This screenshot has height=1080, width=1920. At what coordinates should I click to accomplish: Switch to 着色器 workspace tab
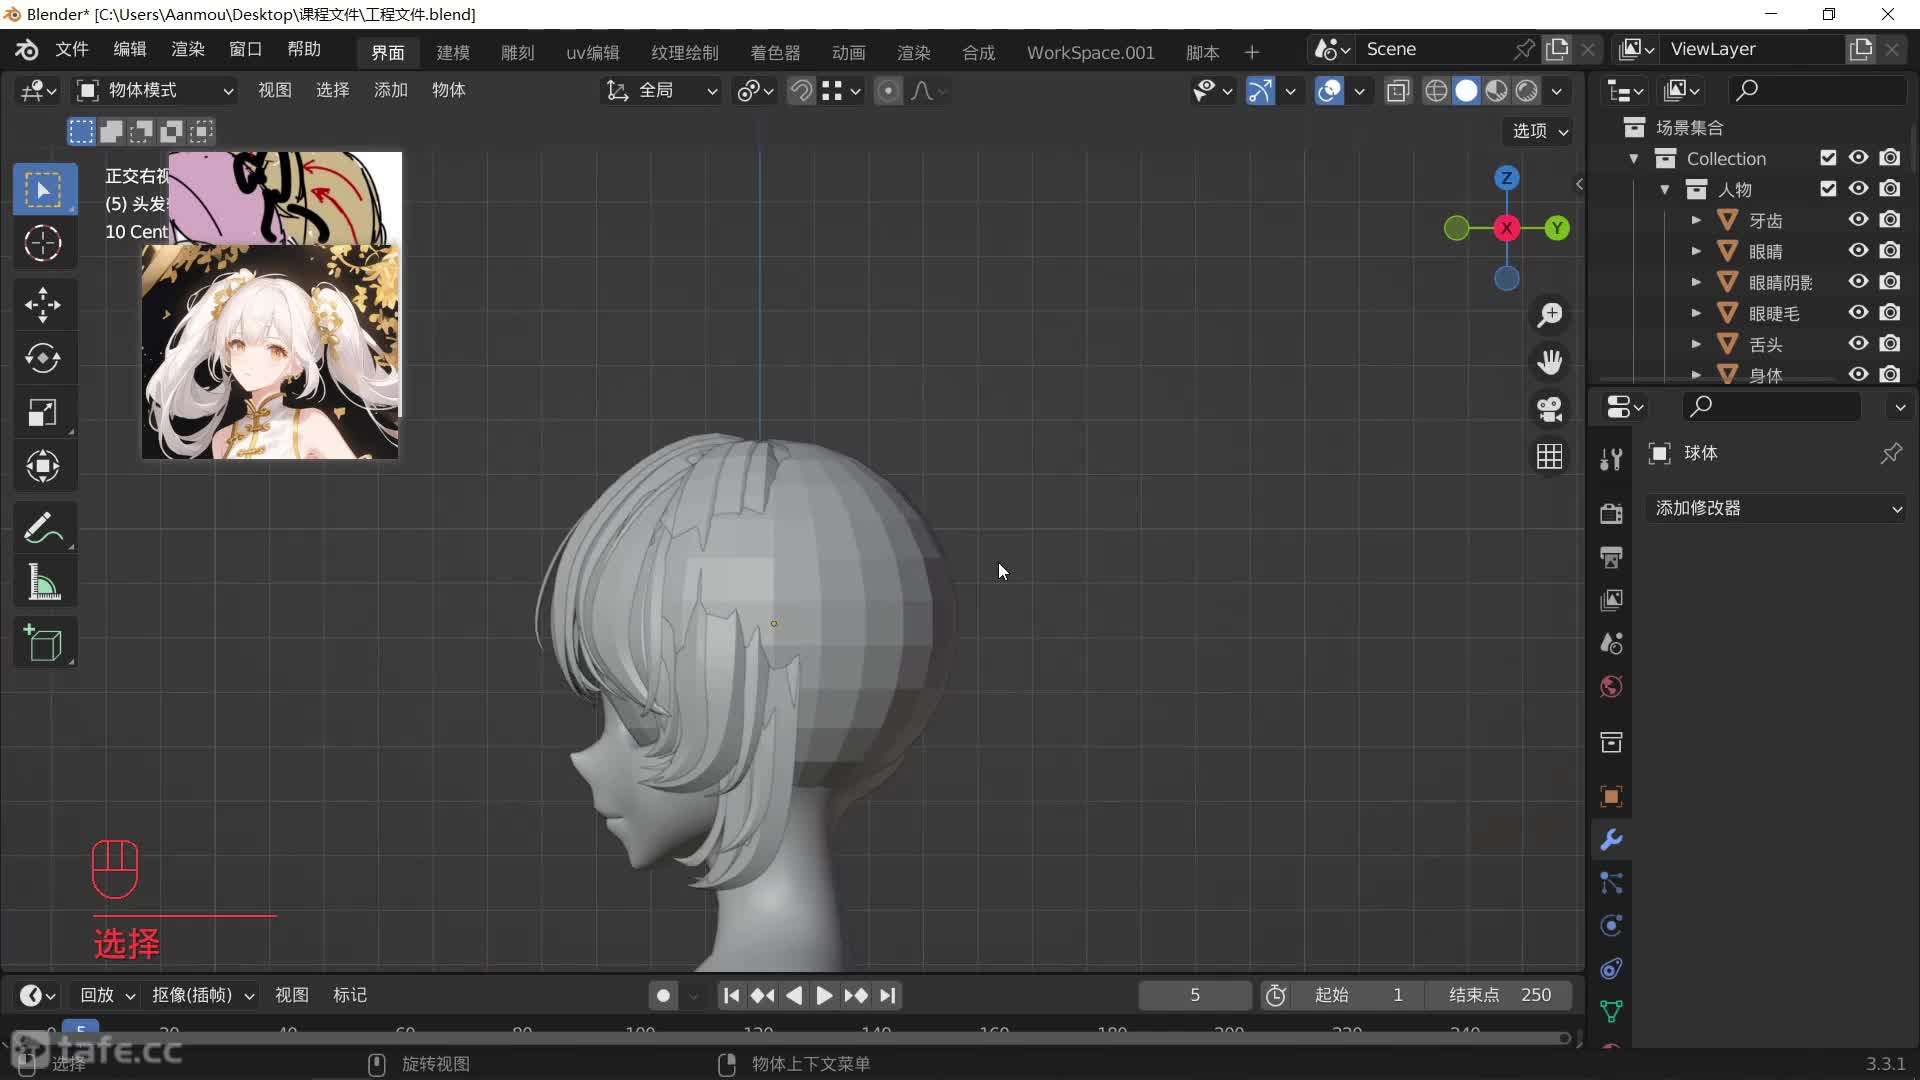[775, 53]
